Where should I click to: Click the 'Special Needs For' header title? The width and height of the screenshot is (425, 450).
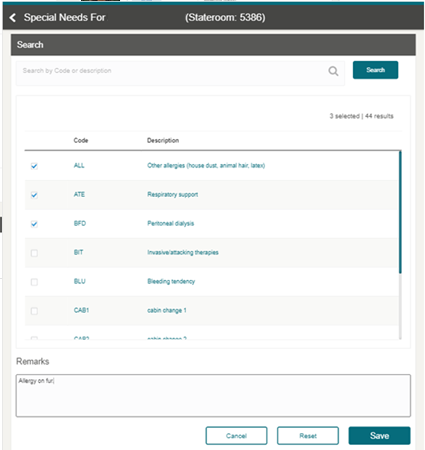click(x=64, y=17)
